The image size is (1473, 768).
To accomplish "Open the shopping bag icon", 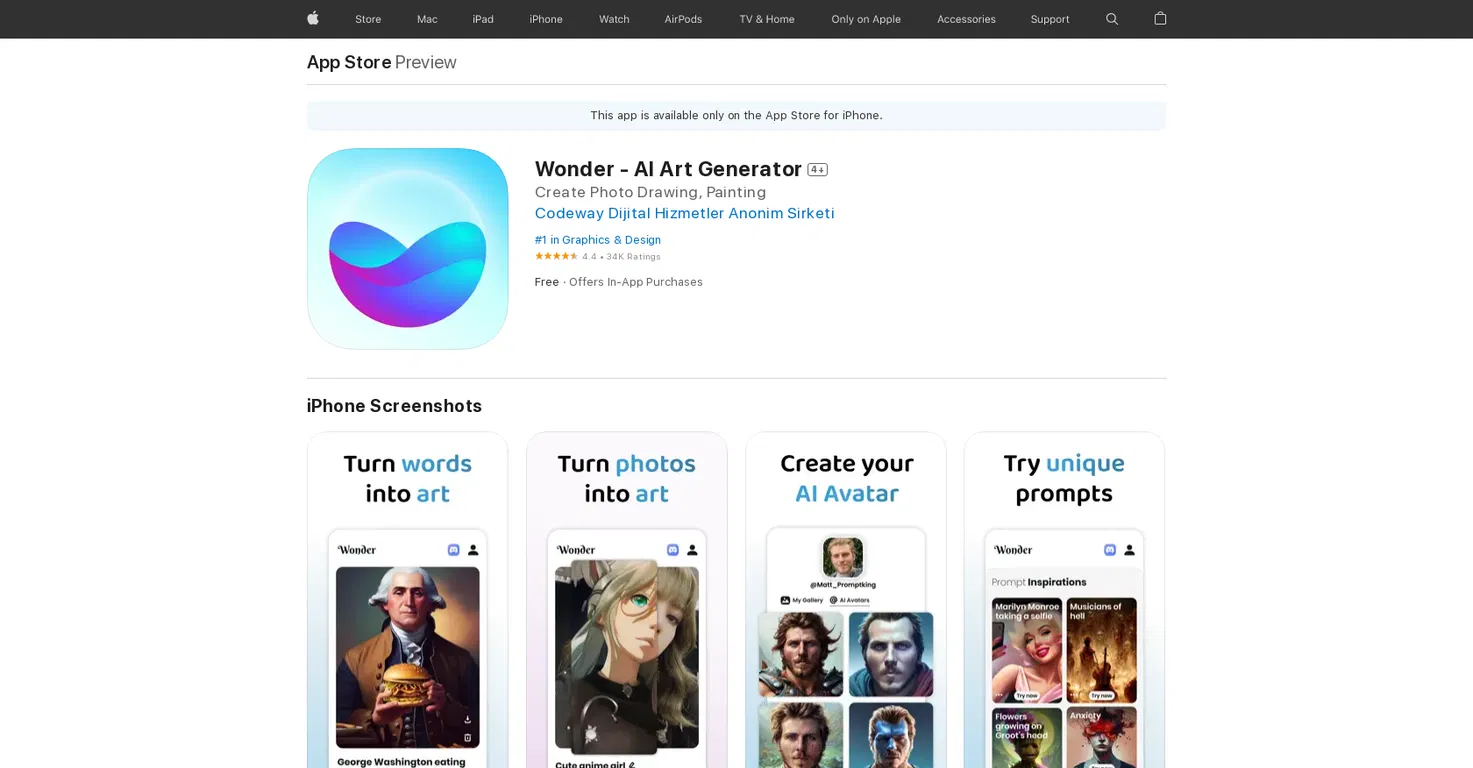I will click(1160, 18).
